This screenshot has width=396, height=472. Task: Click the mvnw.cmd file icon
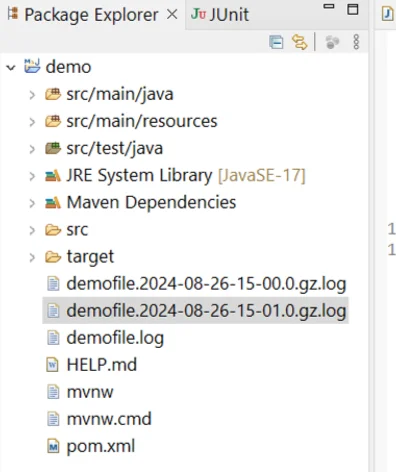click(x=53, y=419)
